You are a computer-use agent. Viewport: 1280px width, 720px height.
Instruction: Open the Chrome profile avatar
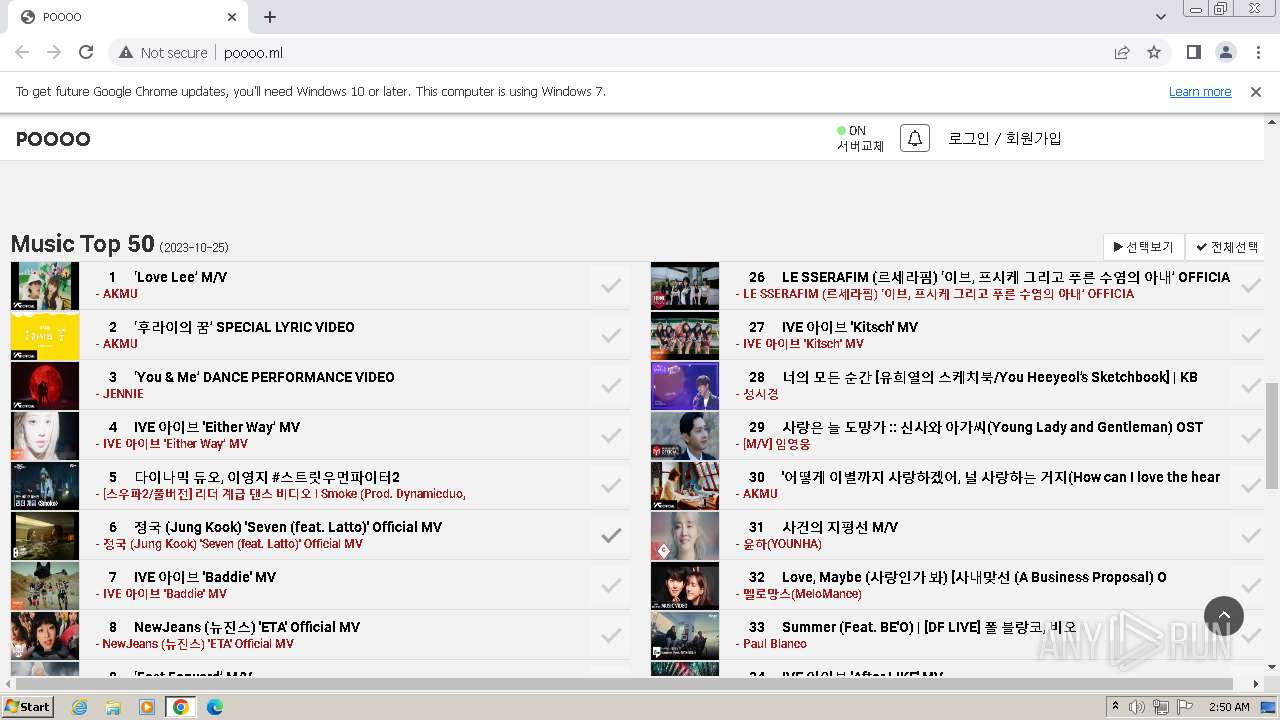tap(1225, 52)
